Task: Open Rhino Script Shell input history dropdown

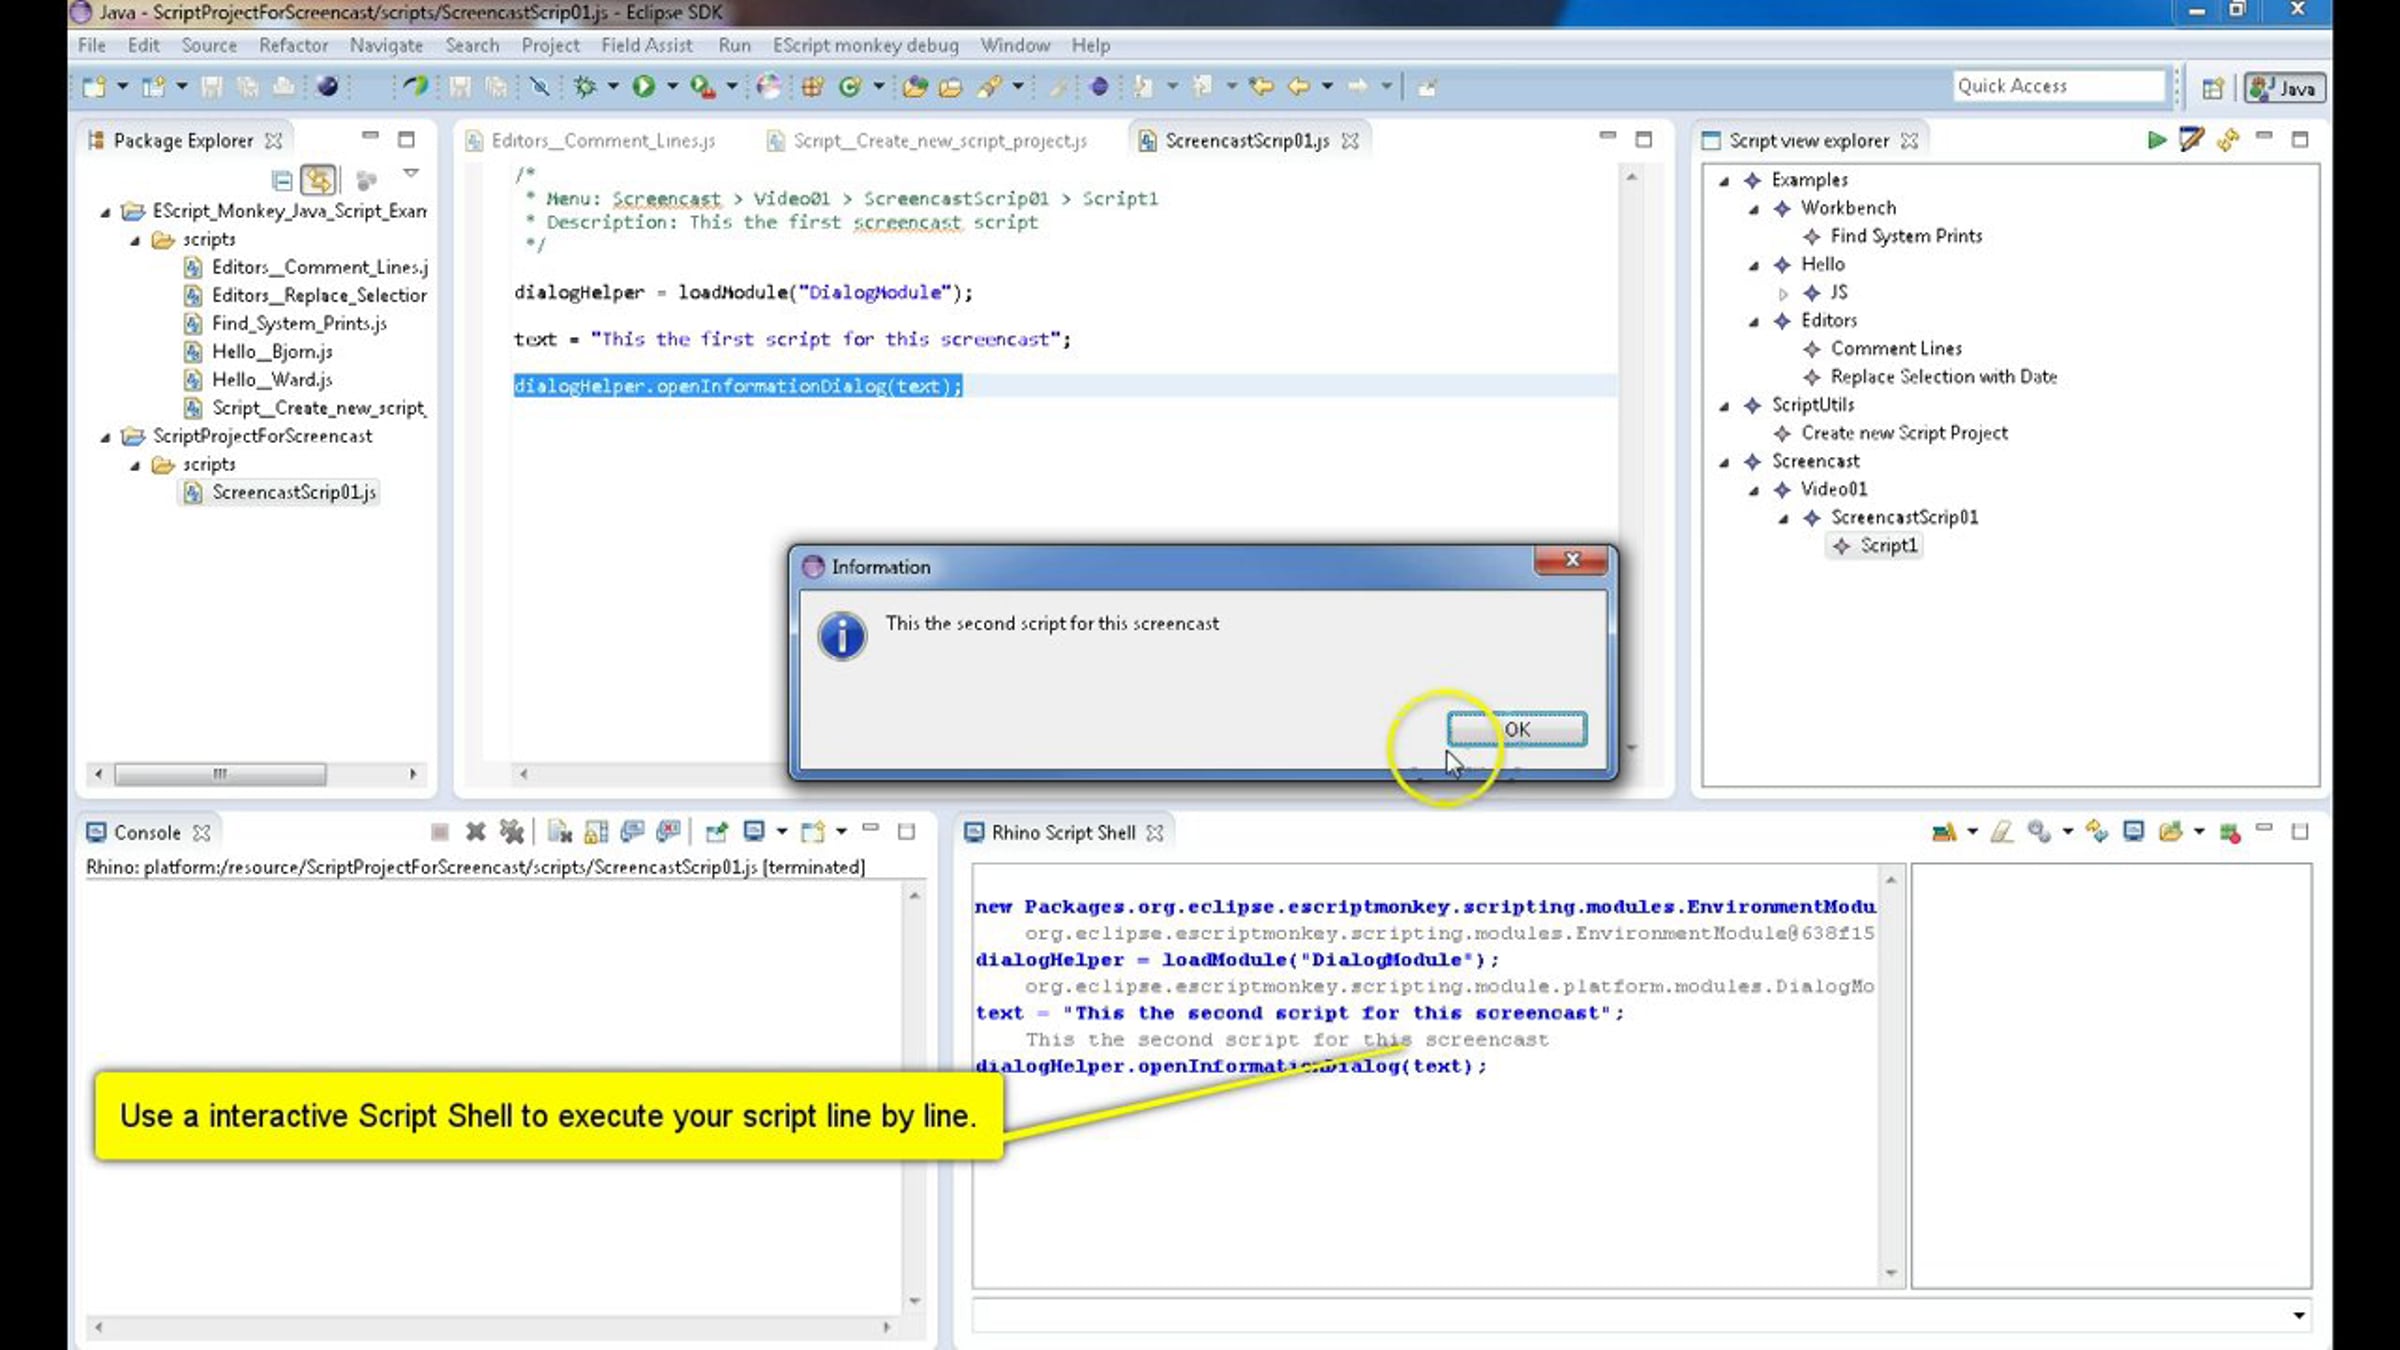Action: 2299,1315
